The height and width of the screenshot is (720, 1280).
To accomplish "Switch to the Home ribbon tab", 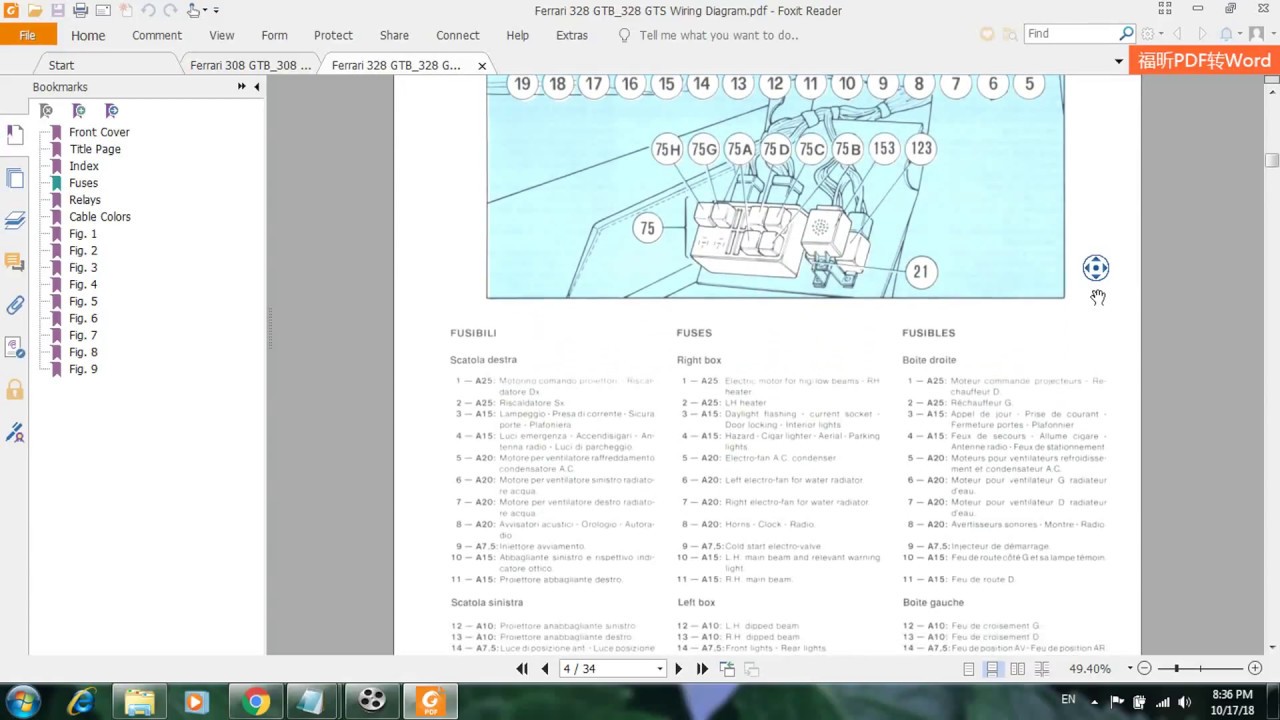I will click(88, 35).
